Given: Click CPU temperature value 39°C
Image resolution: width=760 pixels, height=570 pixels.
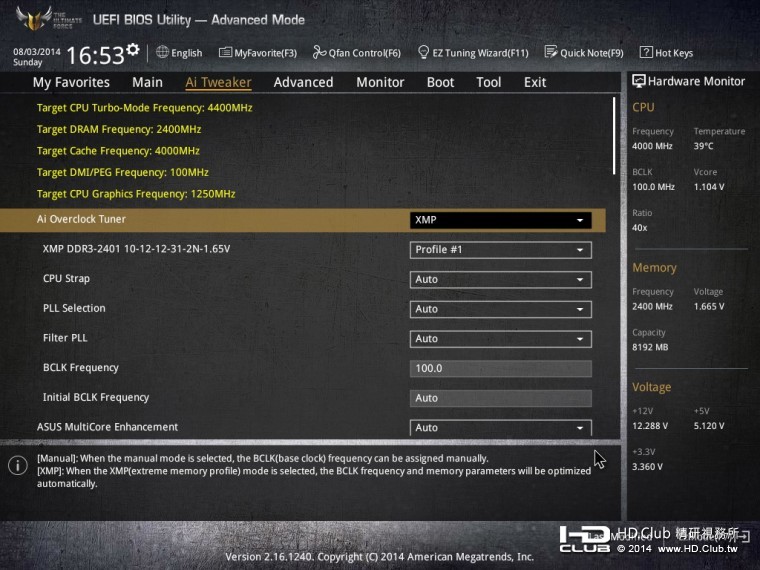Looking at the screenshot, I should 703,146.
